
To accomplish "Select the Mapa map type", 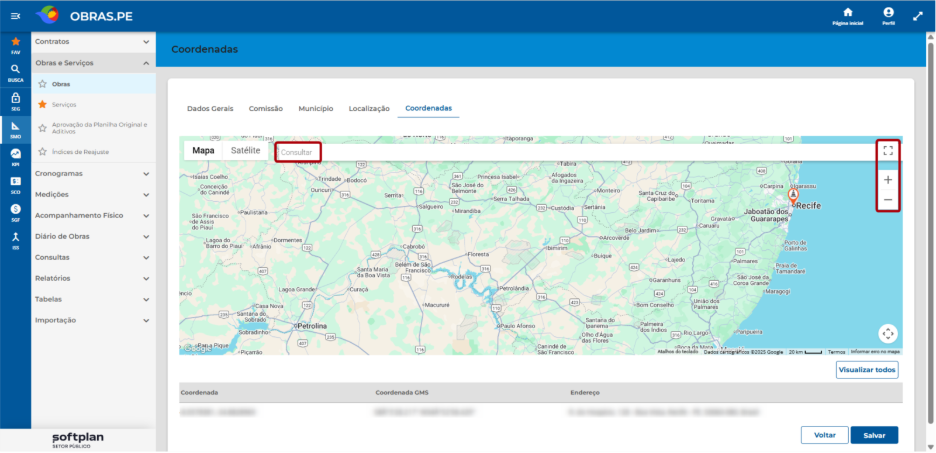I will point(203,150).
